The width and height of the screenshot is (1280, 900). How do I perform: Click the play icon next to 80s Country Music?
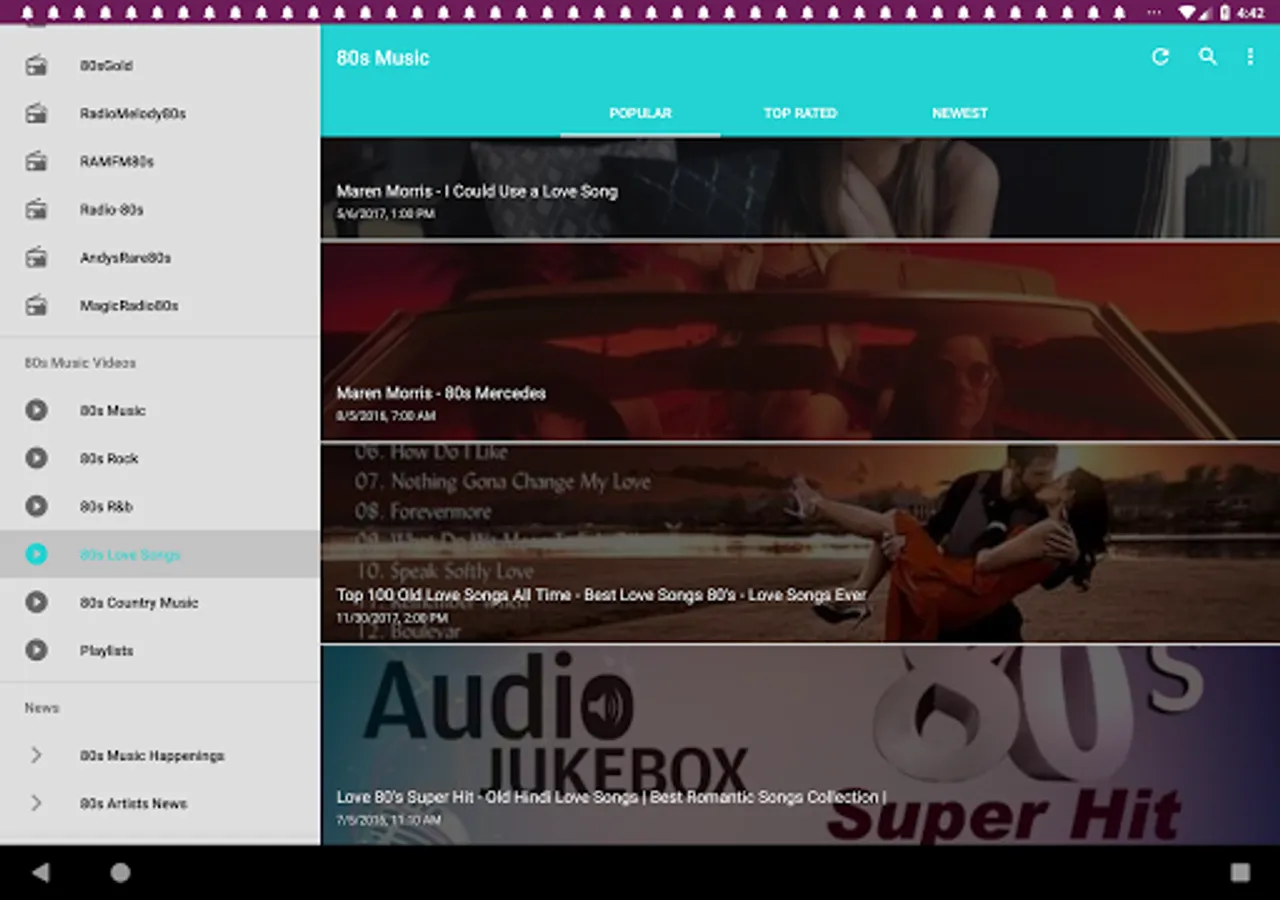(36, 602)
